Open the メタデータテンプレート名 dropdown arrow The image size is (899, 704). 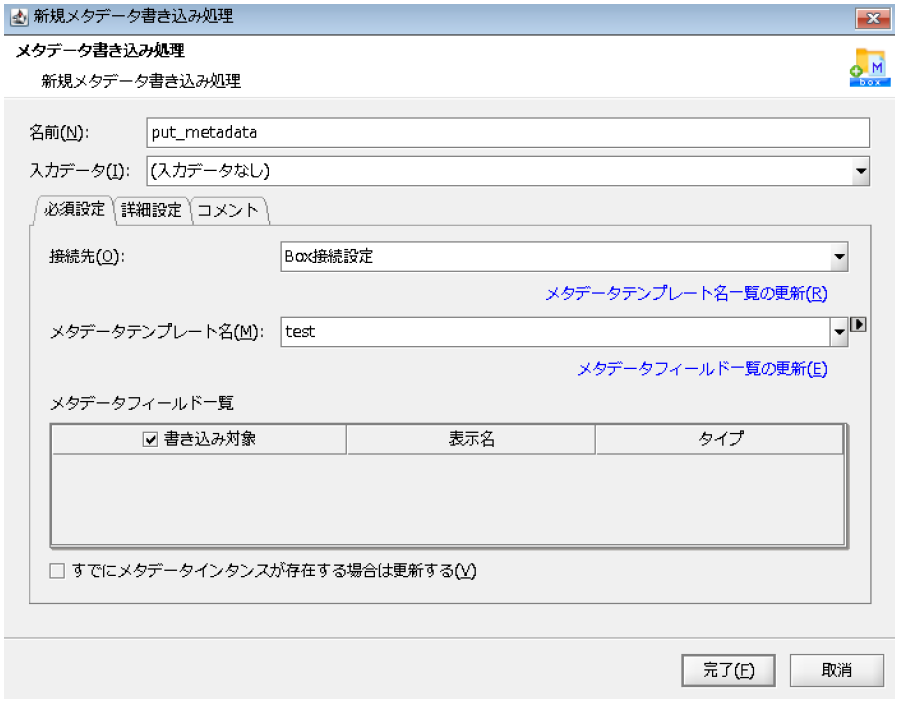tap(838, 332)
